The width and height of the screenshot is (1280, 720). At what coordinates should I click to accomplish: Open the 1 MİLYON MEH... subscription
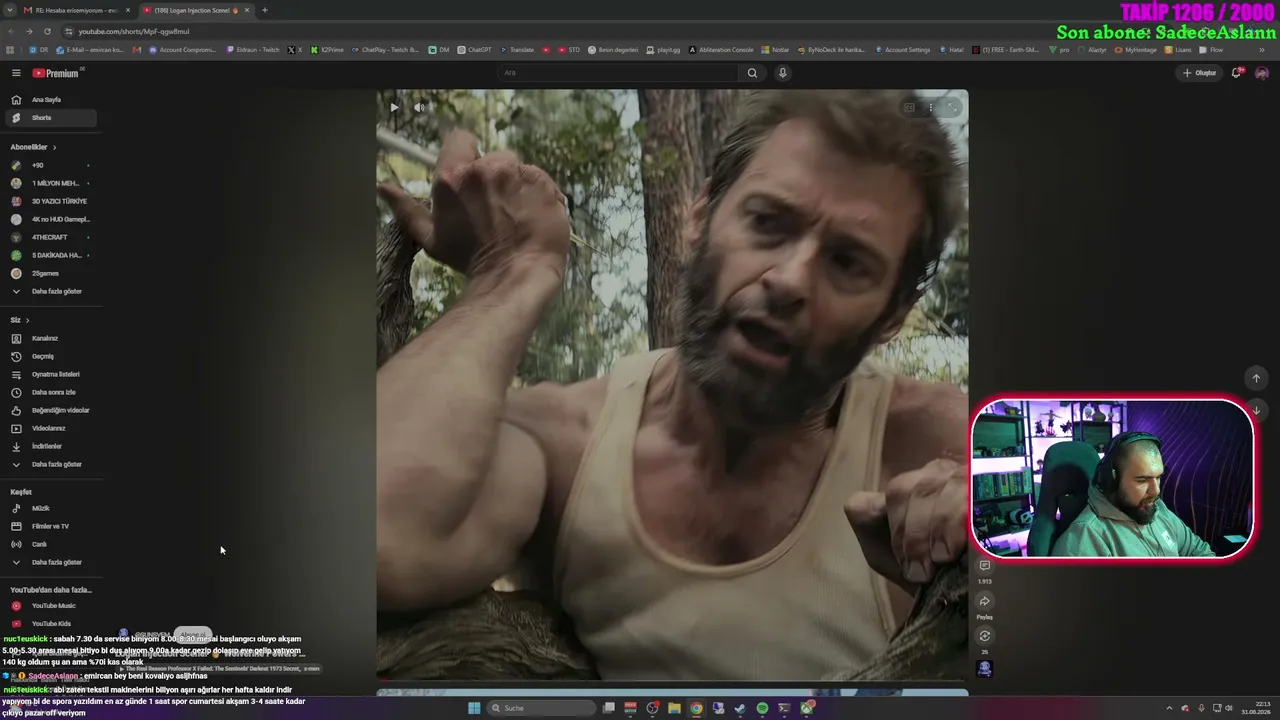(x=50, y=183)
